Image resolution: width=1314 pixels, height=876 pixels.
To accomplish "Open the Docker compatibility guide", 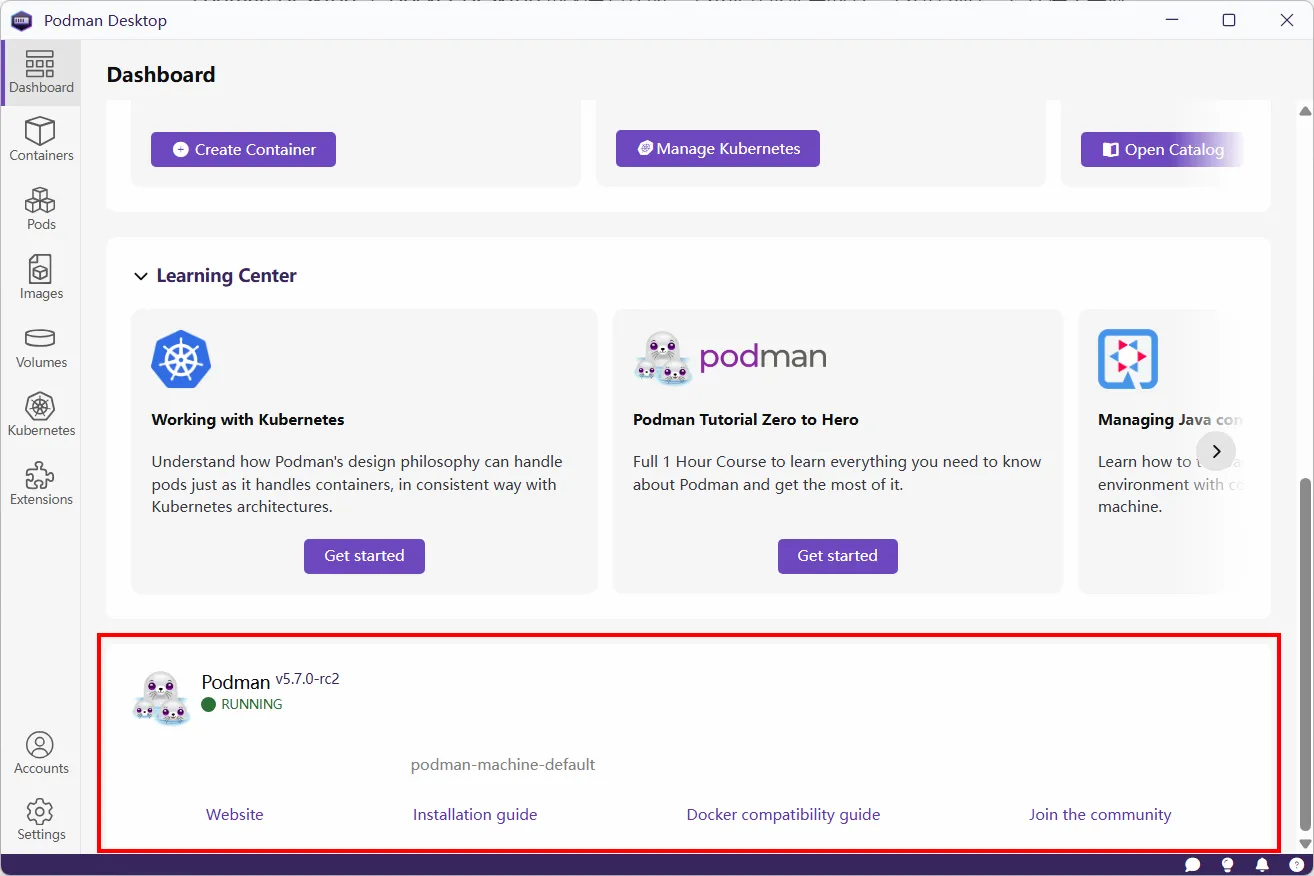I will point(783,814).
